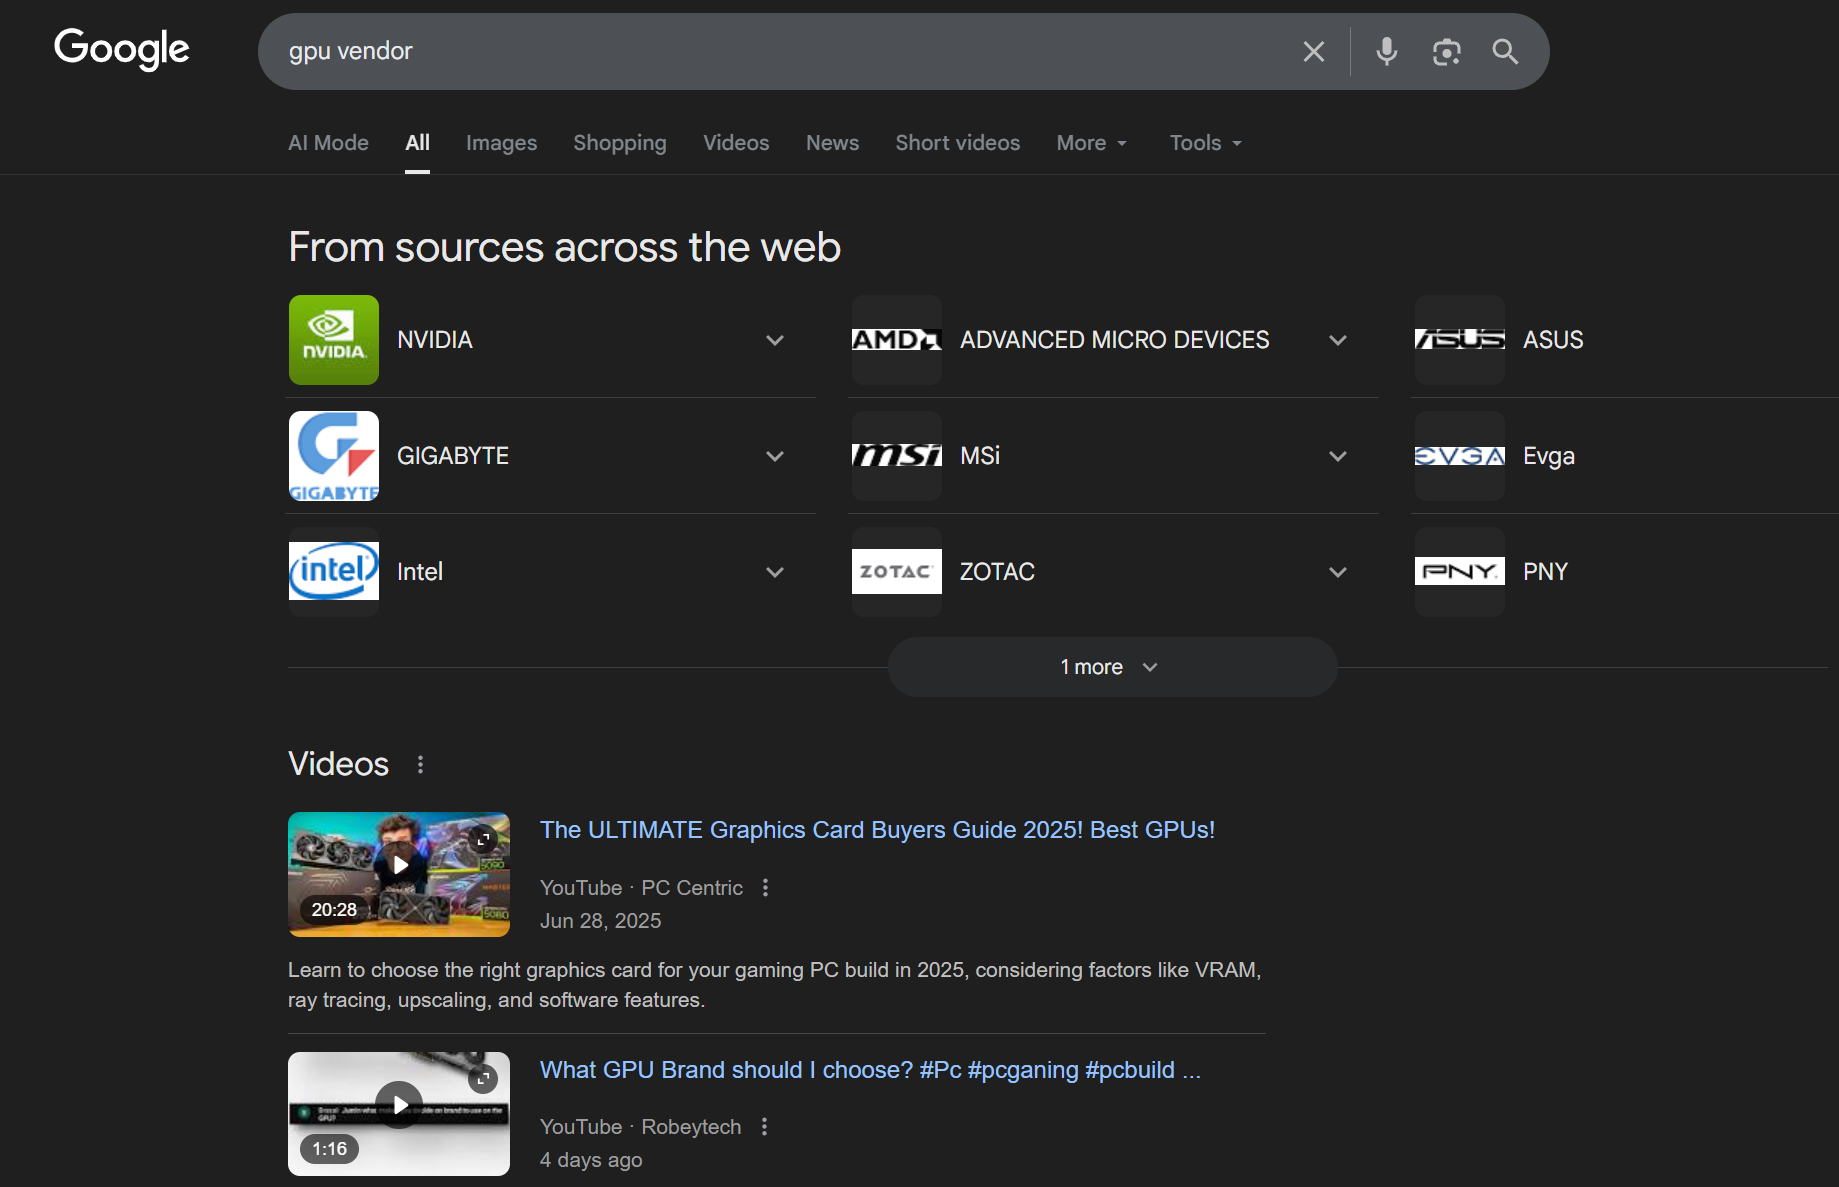Viewport: 1839px width, 1187px height.
Task: Click the NVIDIA logo icon
Action: tap(334, 340)
